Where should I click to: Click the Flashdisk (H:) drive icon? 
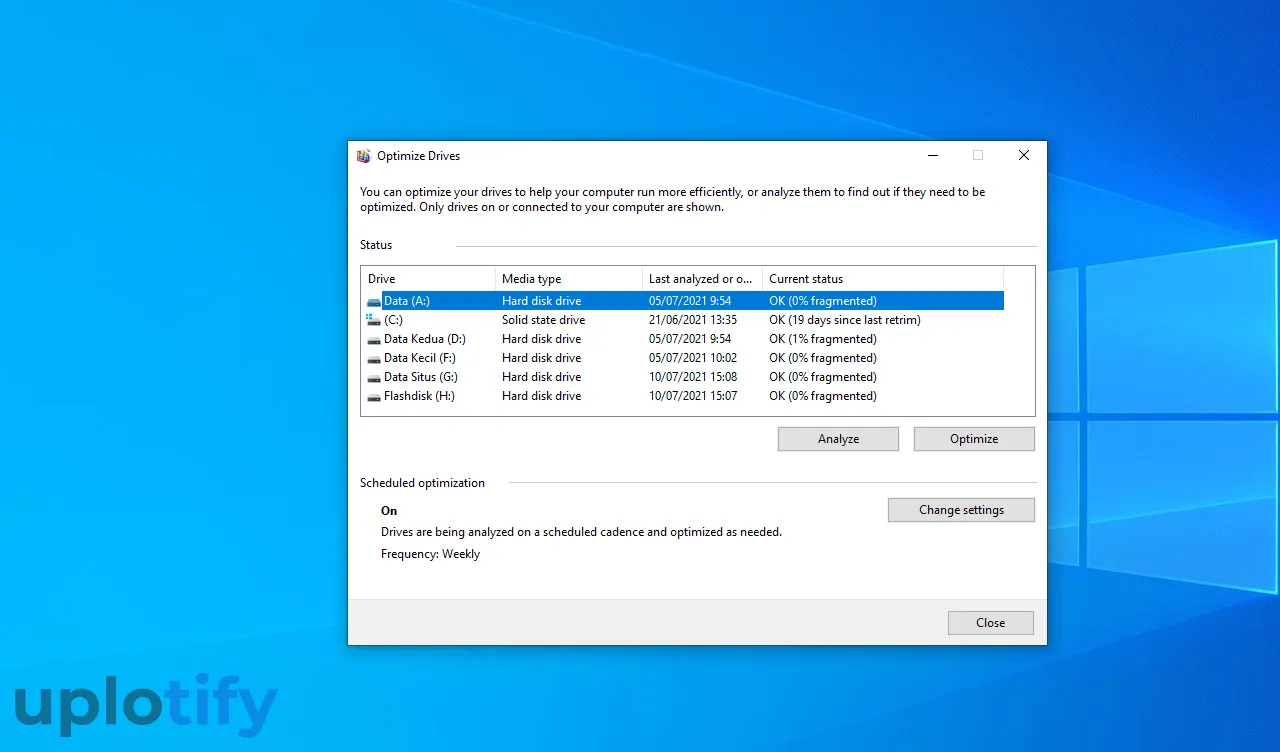374,396
